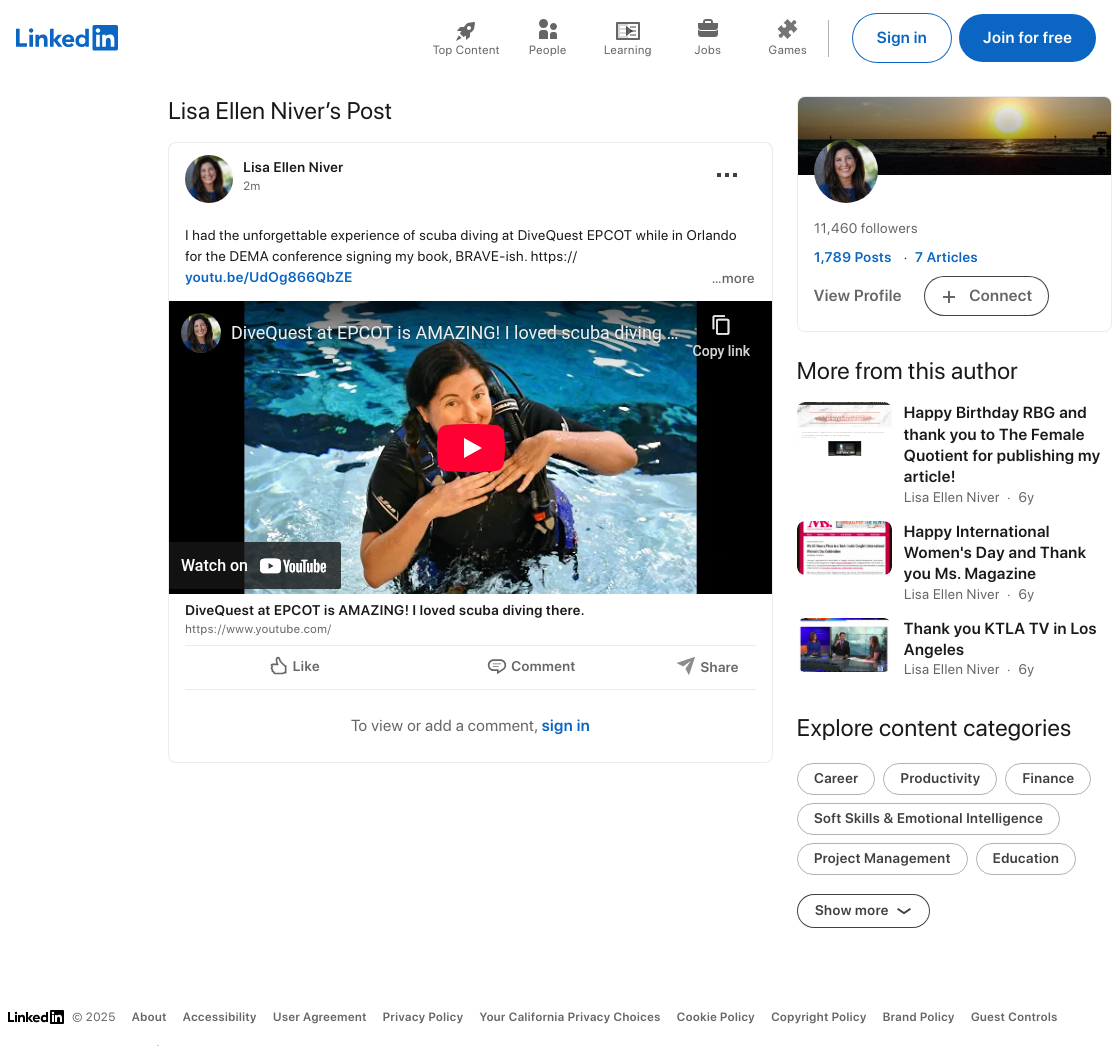Expand categories with Show more

[x=863, y=911]
